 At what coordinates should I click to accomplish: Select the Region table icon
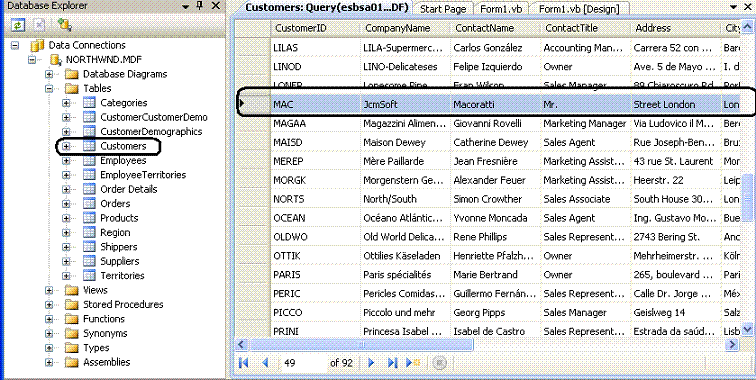[x=89, y=232]
